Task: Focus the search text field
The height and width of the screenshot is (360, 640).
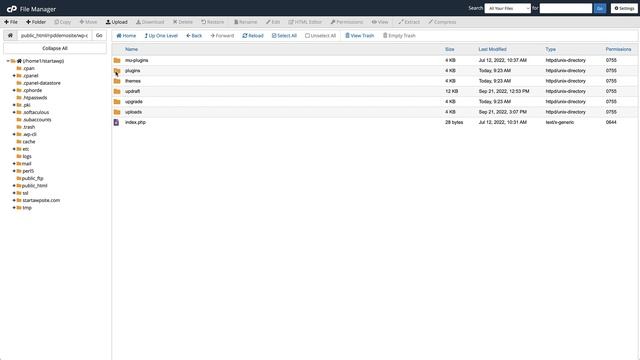Action: click(x=566, y=8)
